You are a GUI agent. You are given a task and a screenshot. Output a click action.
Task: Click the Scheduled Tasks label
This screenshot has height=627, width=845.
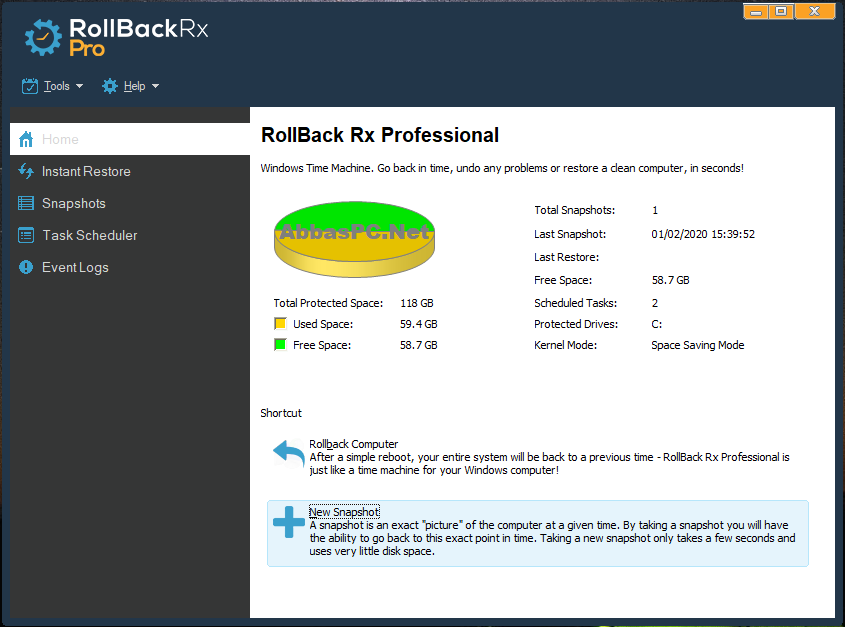coord(576,303)
